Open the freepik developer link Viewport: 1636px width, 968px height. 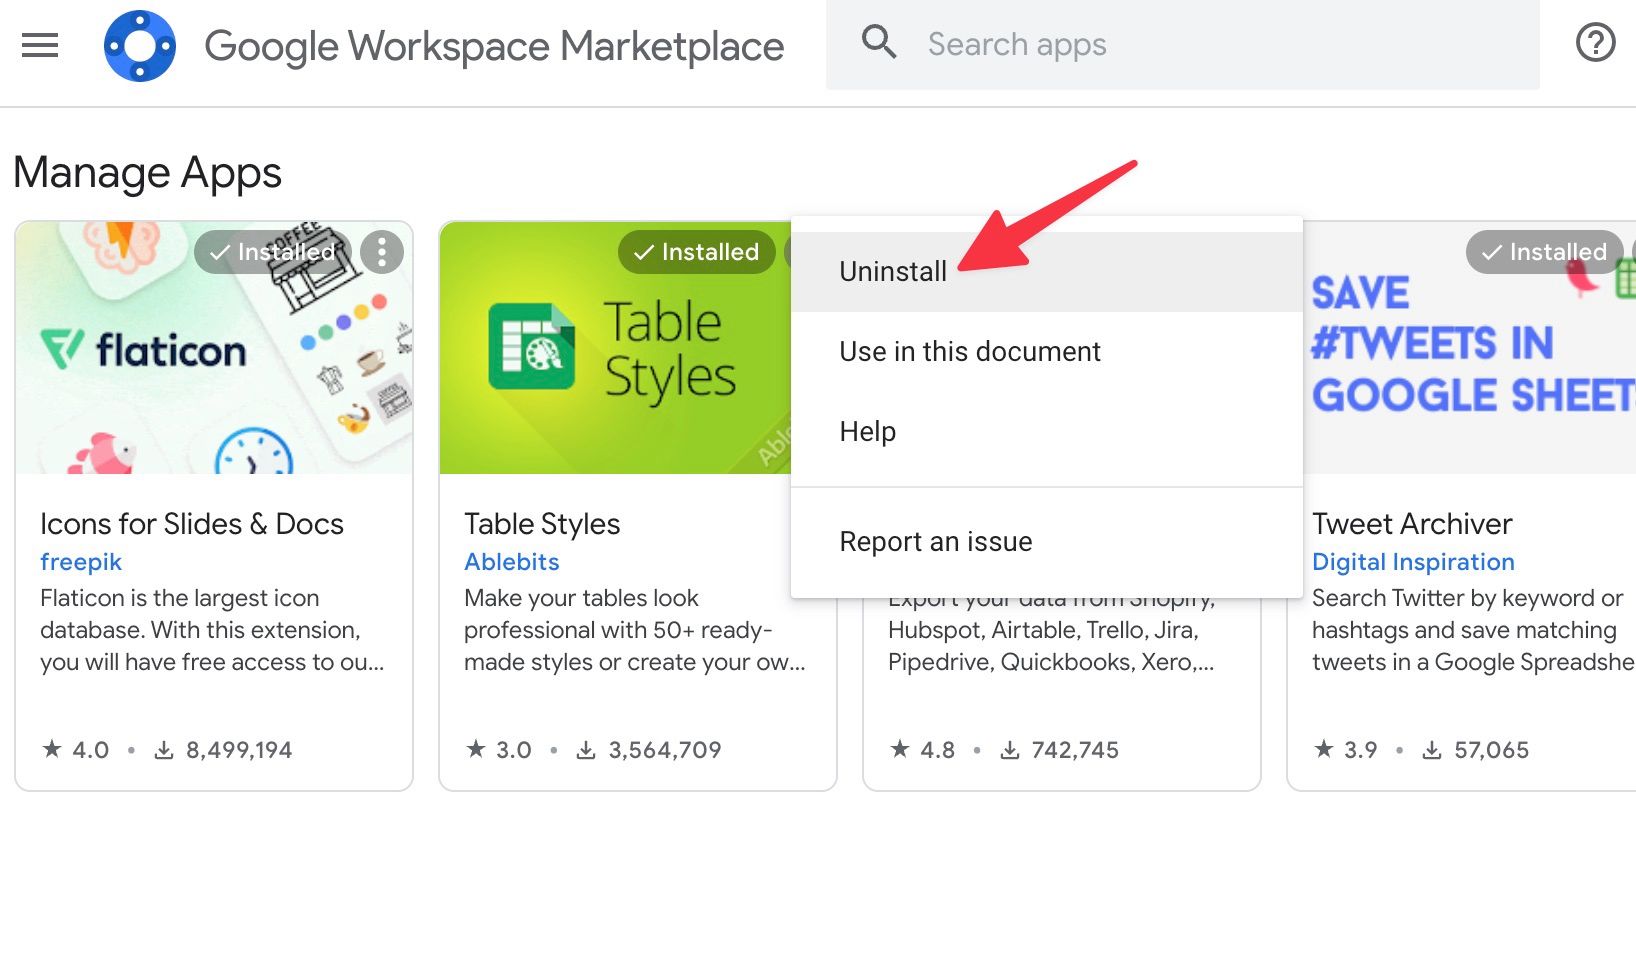81,561
